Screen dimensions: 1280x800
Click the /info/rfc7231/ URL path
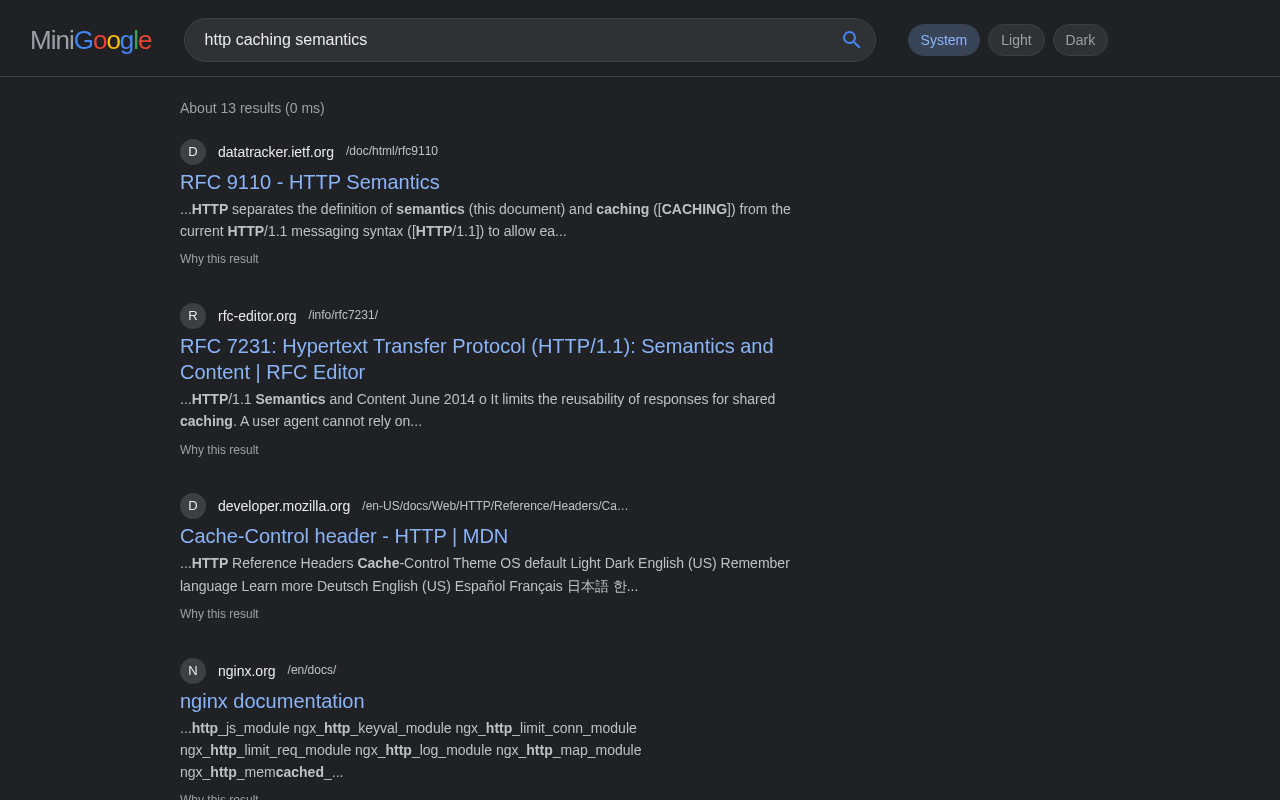pyautogui.click(x=343, y=315)
